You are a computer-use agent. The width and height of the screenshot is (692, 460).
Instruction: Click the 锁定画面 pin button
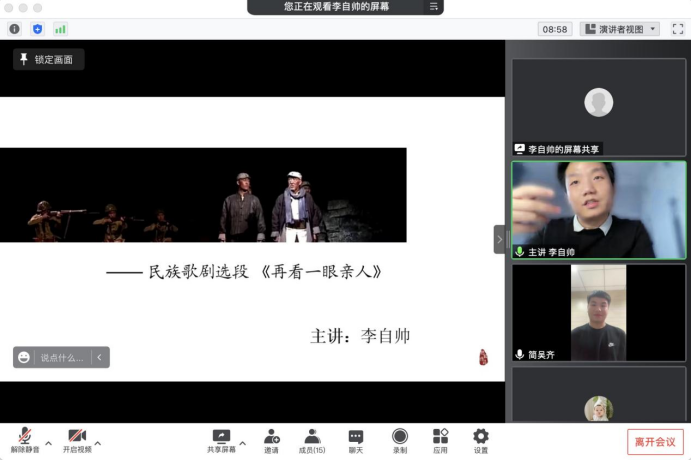pyautogui.click(x=49, y=59)
